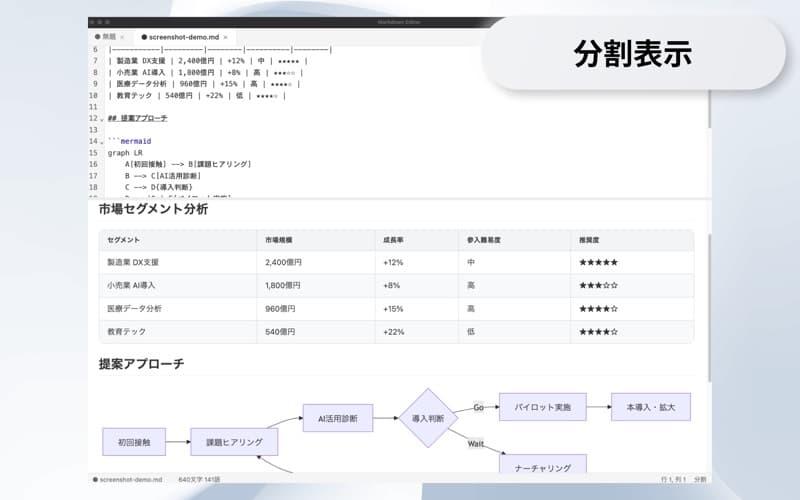This screenshot has width=800, height=500.
Task: Switch to the 無題 tab
Action: click(x=109, y=37)
